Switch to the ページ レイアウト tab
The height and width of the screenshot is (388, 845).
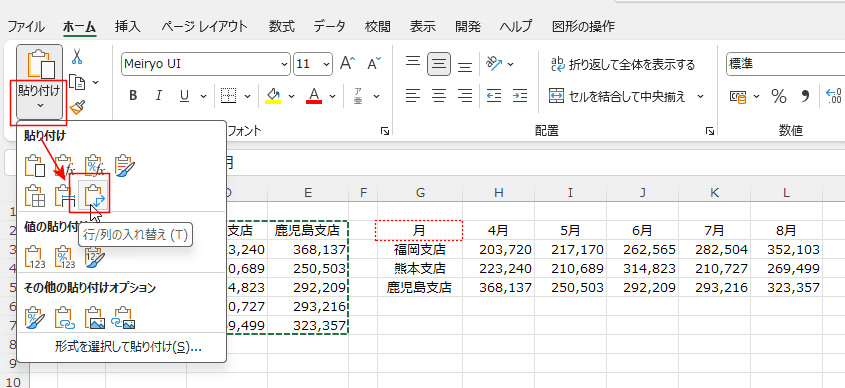pos(204,26)
